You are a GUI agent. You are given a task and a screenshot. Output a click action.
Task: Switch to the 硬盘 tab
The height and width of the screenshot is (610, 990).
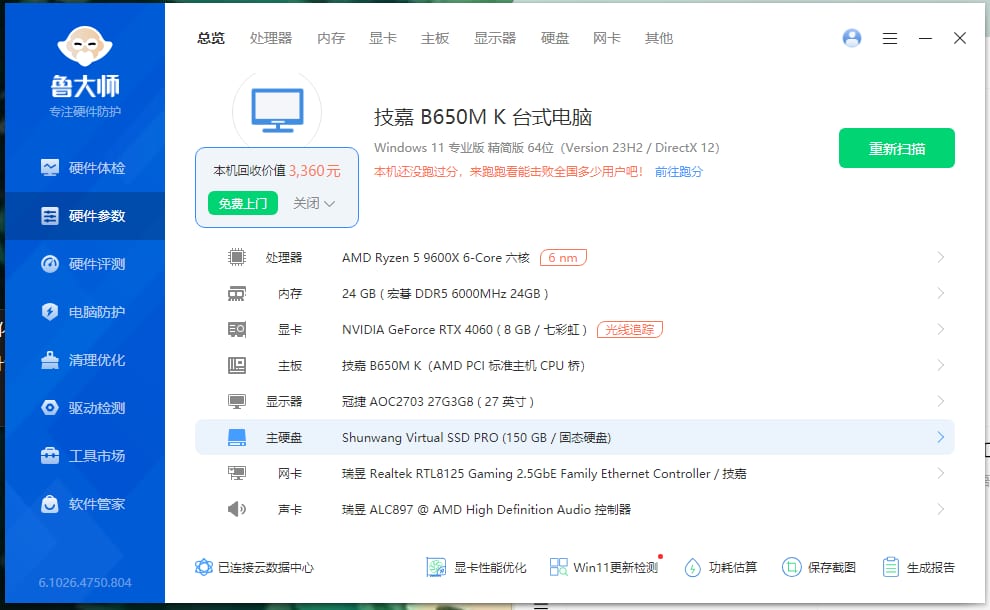click(x=555, y=39)
